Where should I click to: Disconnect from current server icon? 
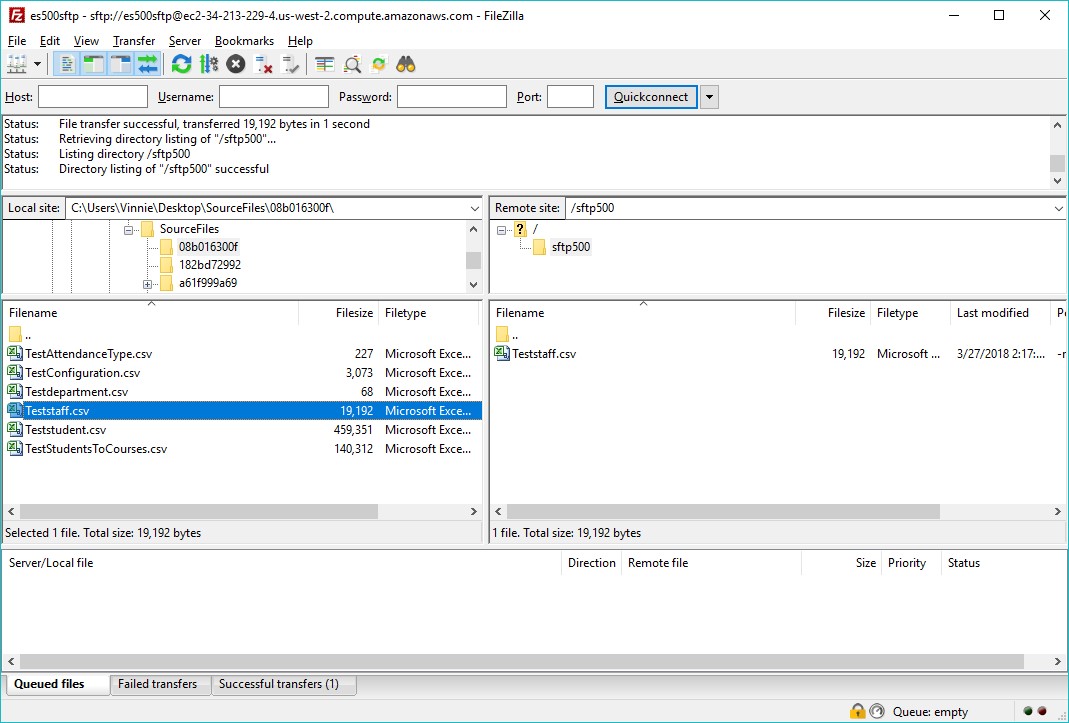[x=263, y=65]
